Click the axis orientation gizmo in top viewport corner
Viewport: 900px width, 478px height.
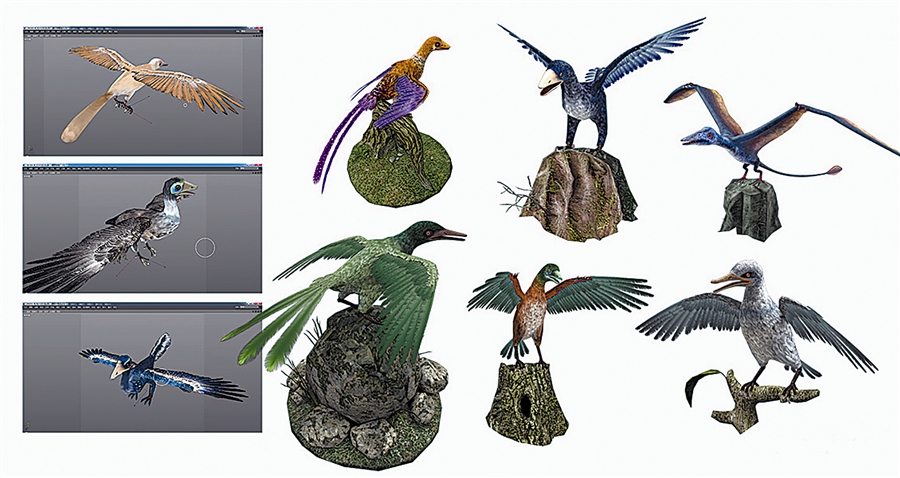coord(31,147)
